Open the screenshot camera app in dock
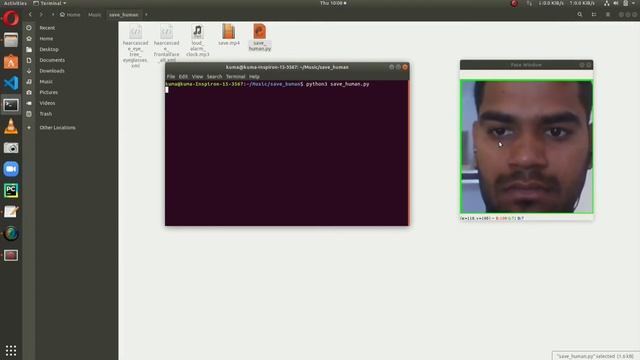640x360 pixels. (x=11, y=148)
